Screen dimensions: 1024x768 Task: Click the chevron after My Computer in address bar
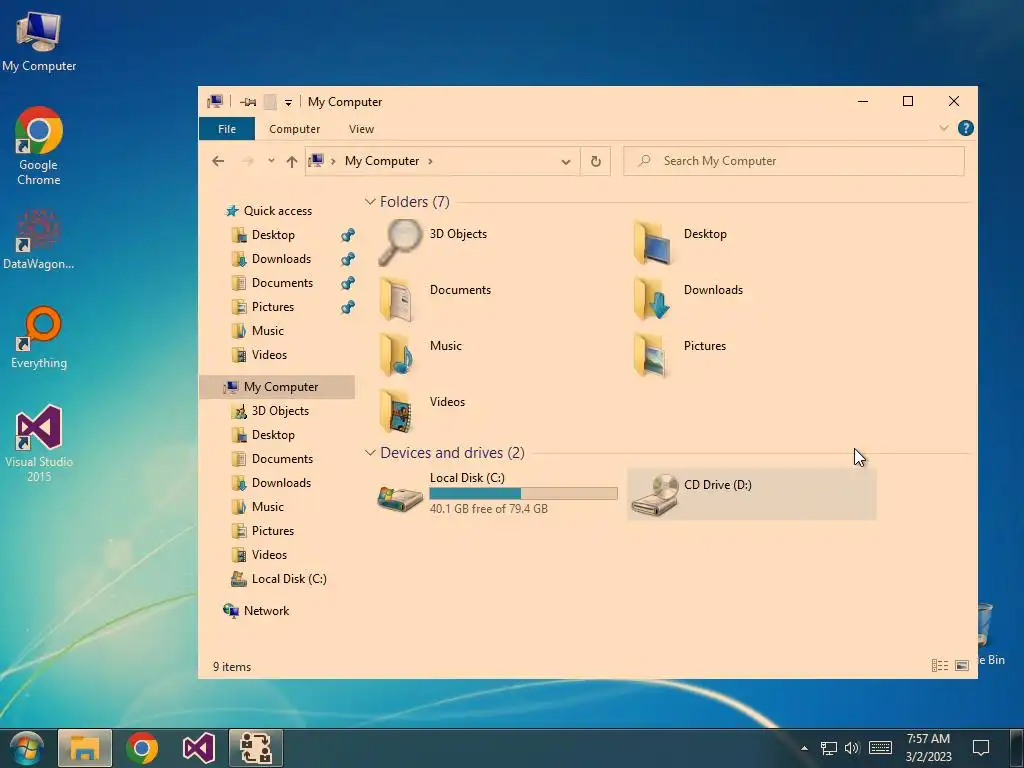tap(430, 161)
